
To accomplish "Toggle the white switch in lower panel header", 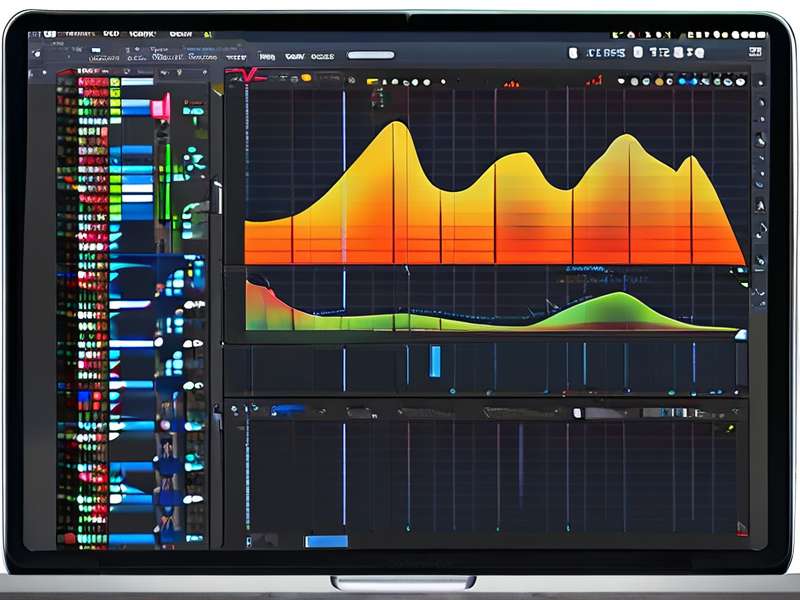I will [x=577, y=413].
